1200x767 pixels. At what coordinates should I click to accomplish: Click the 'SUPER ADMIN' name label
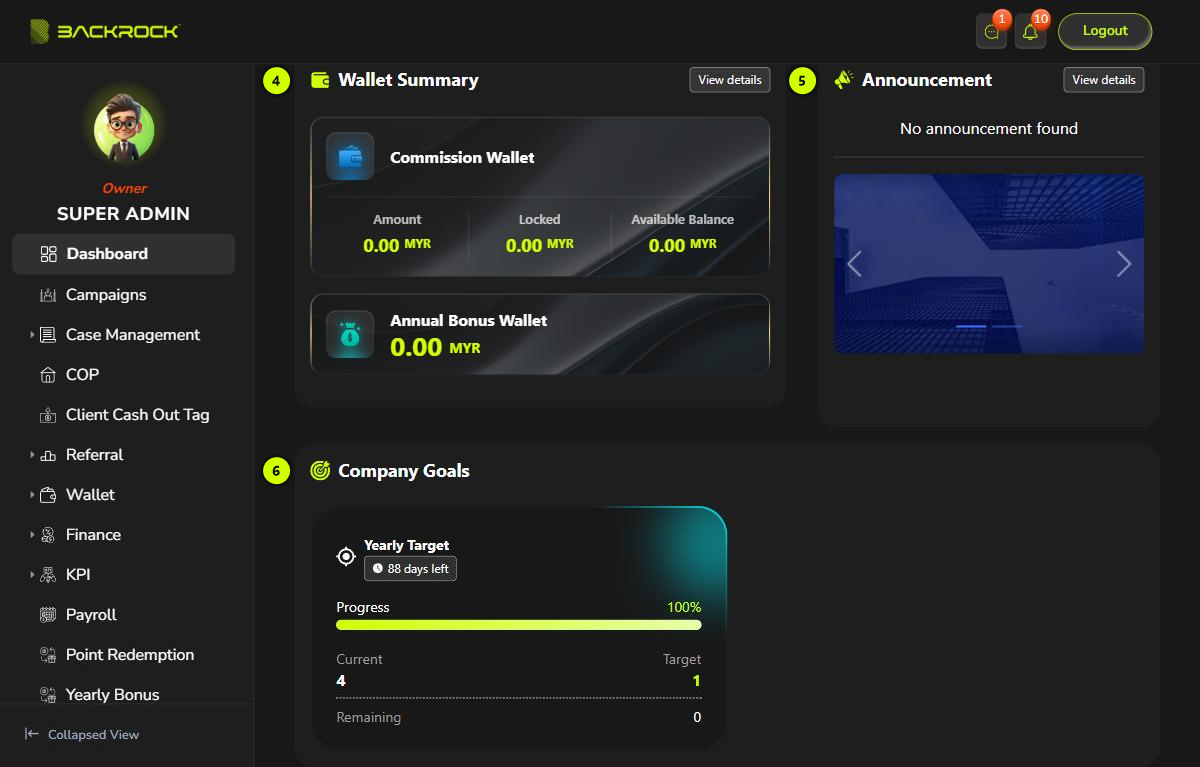pyautogui.click(x=123, y=214)
